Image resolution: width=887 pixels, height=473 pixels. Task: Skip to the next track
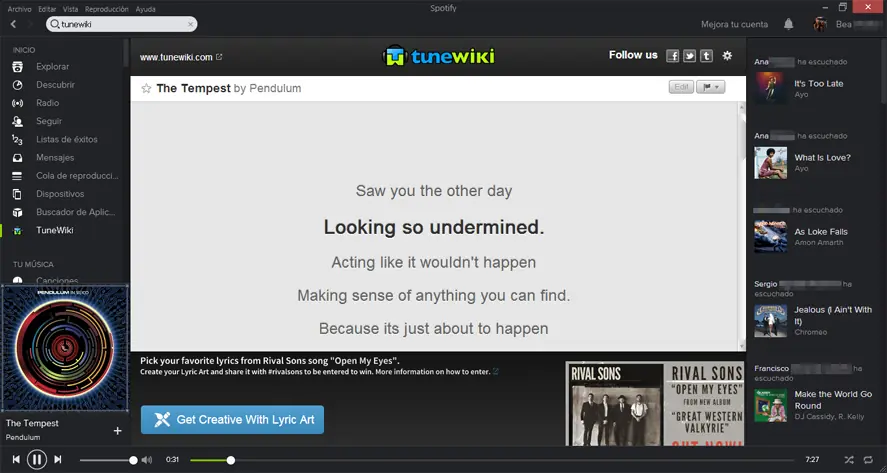coord(58,459)
